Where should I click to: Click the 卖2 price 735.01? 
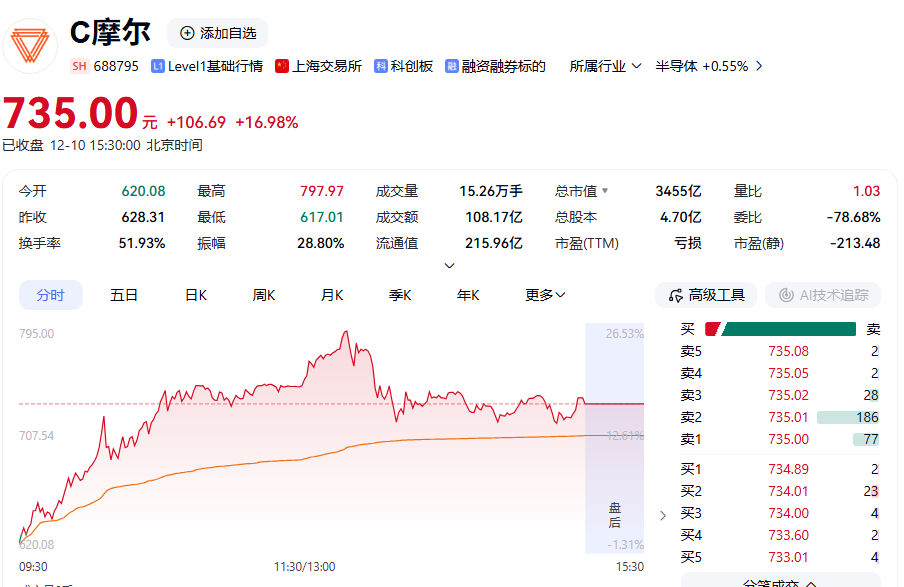coord(788,417)
